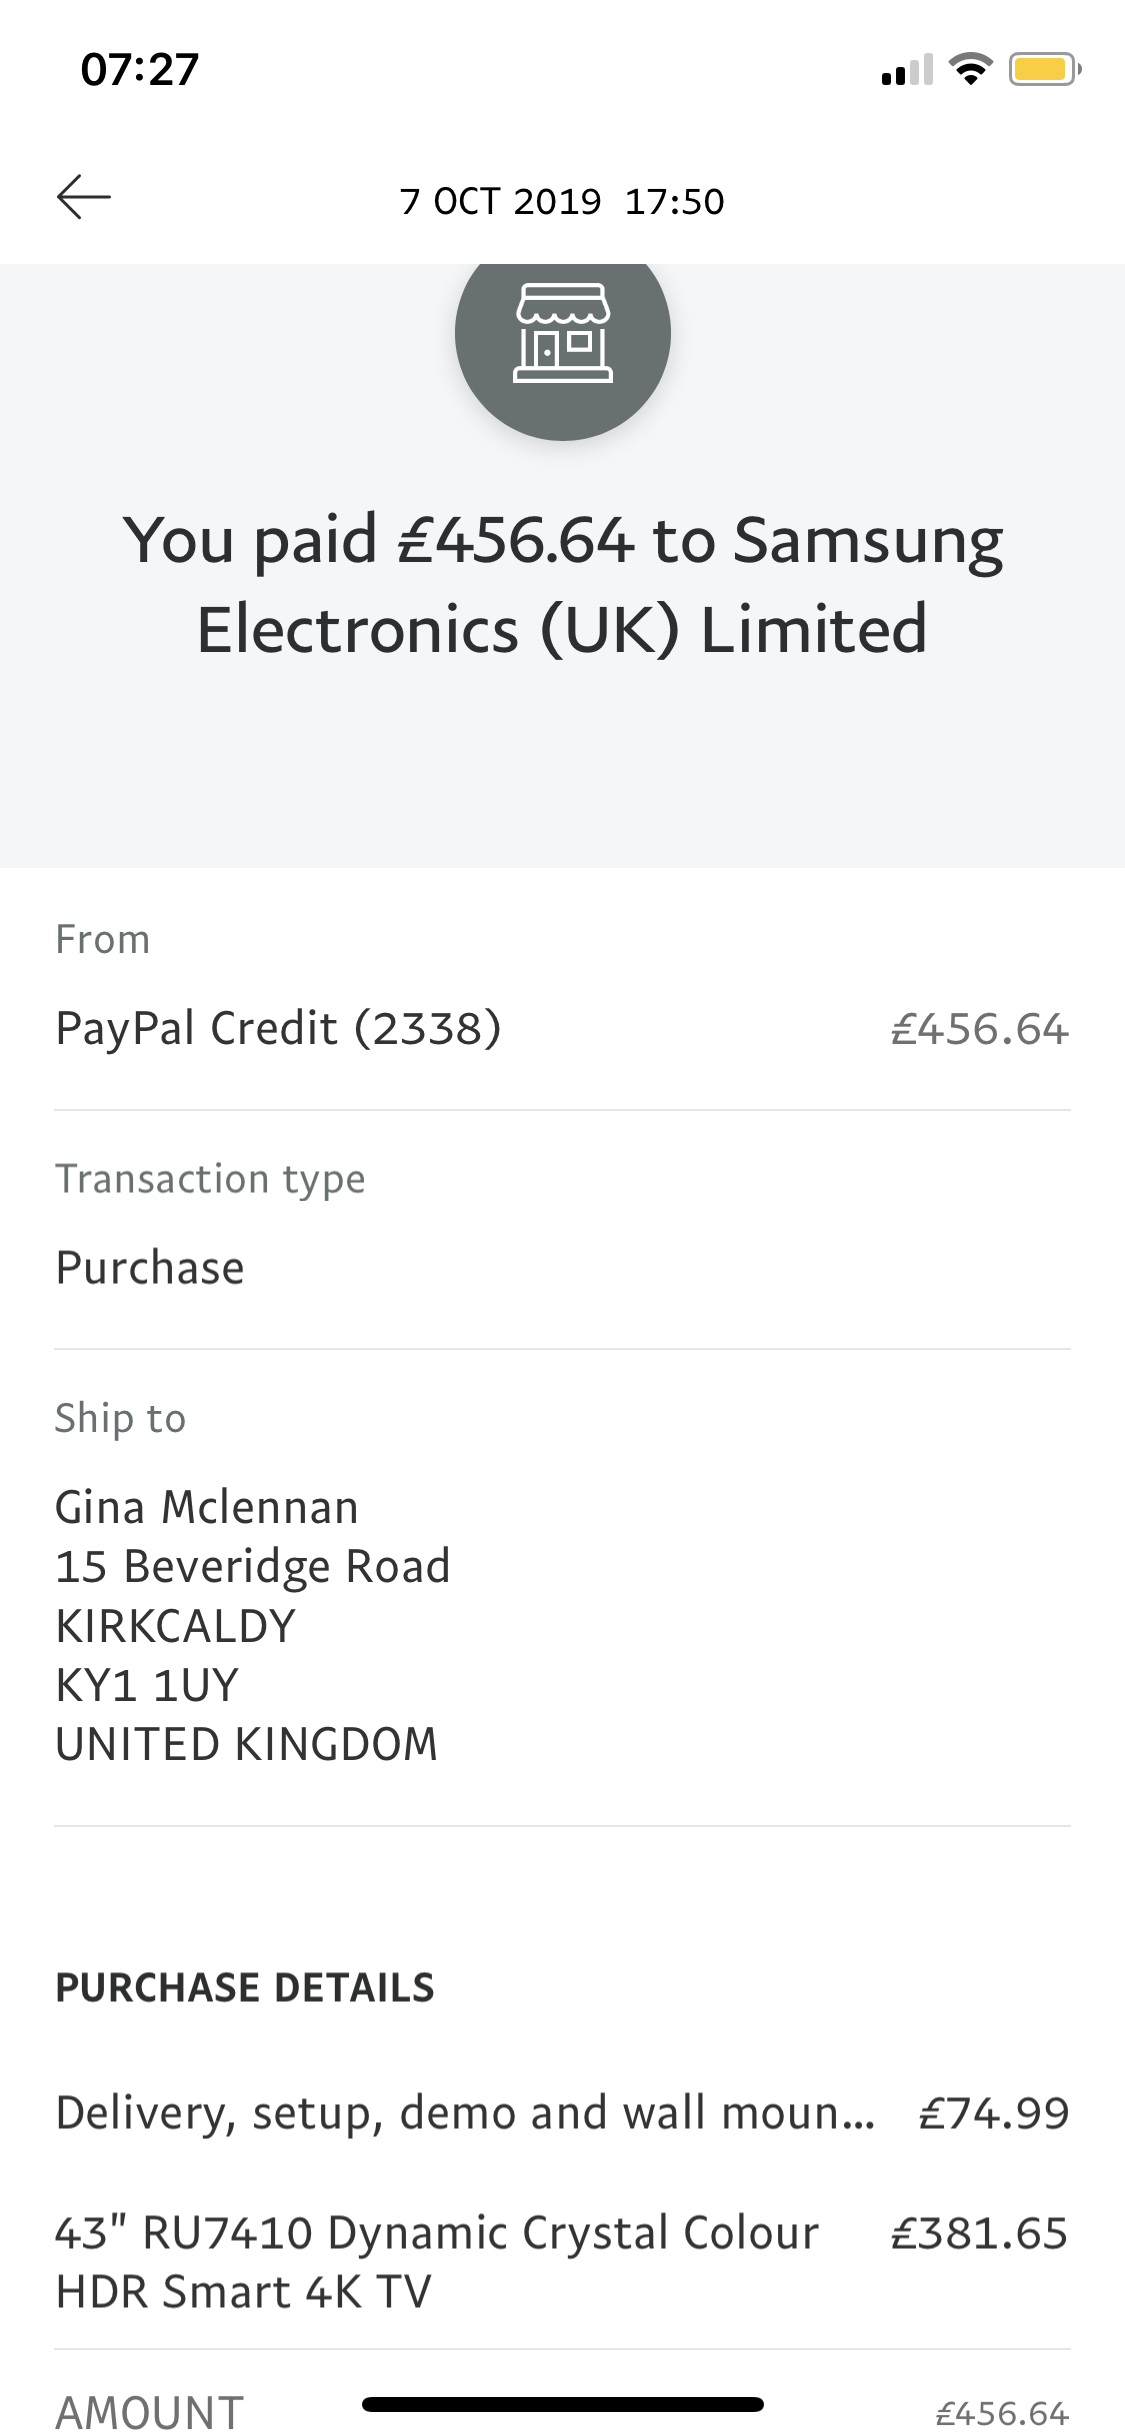1125x2436 pixels.
Task: Expand the truncated Delivery, setup, demo item
Action: (465, 2113)
